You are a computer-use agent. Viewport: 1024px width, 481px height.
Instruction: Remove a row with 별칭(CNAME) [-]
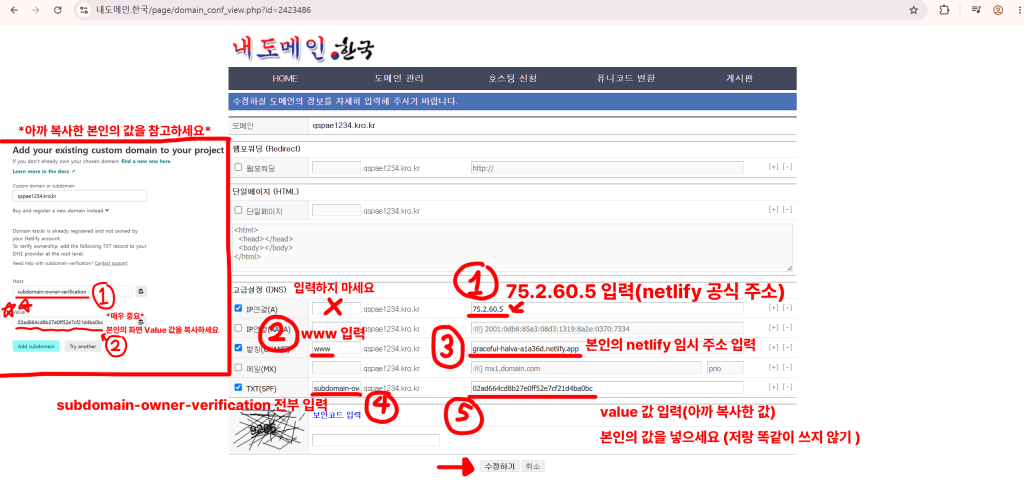[787, 348]
